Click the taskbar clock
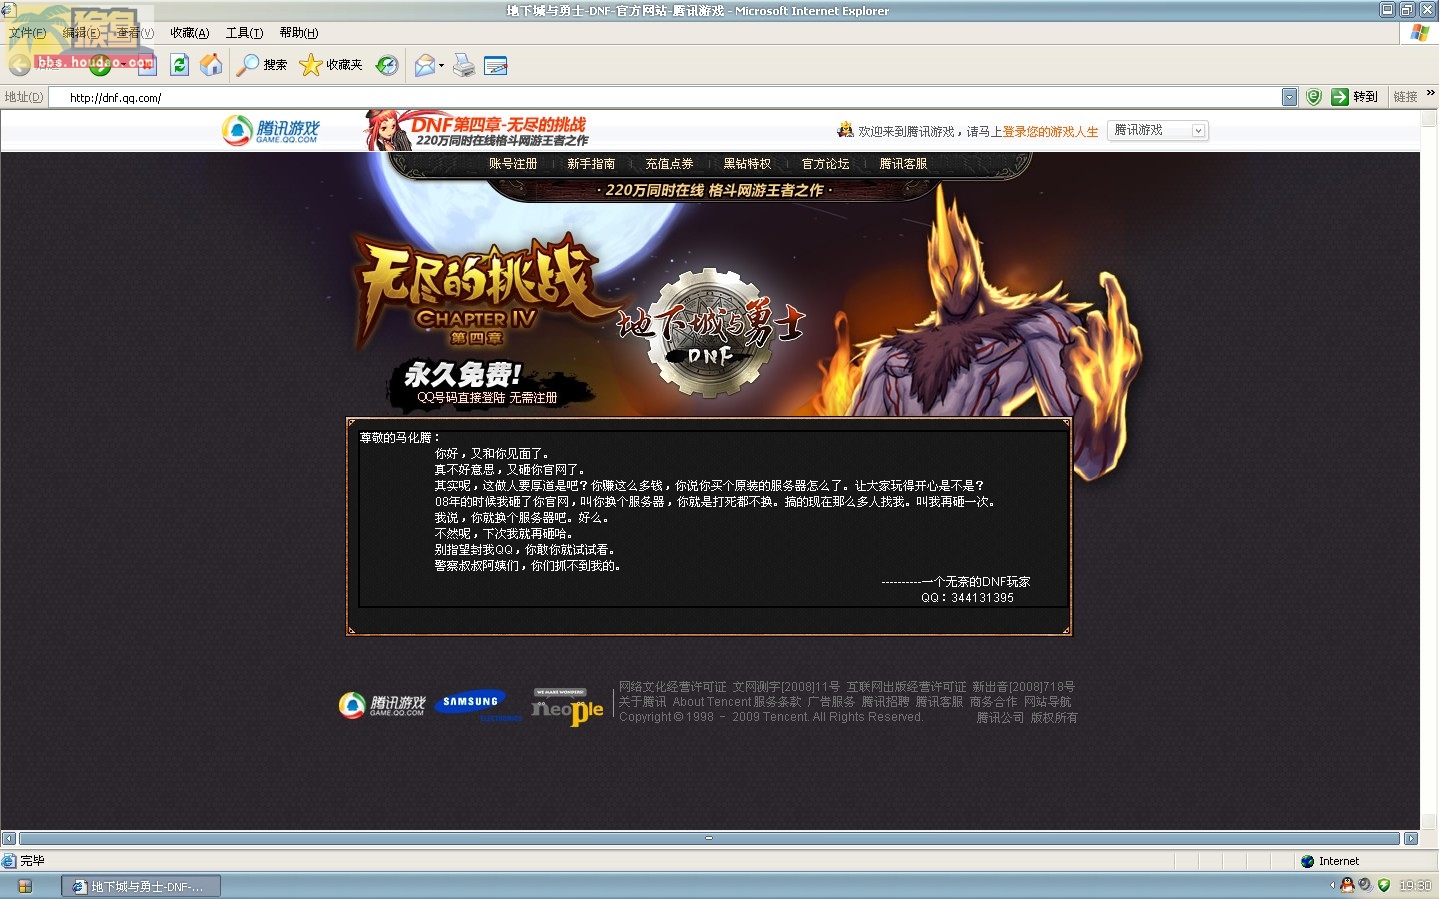Image resolution: width=1439 pixels, height=899 pixels. [1414, 886]
